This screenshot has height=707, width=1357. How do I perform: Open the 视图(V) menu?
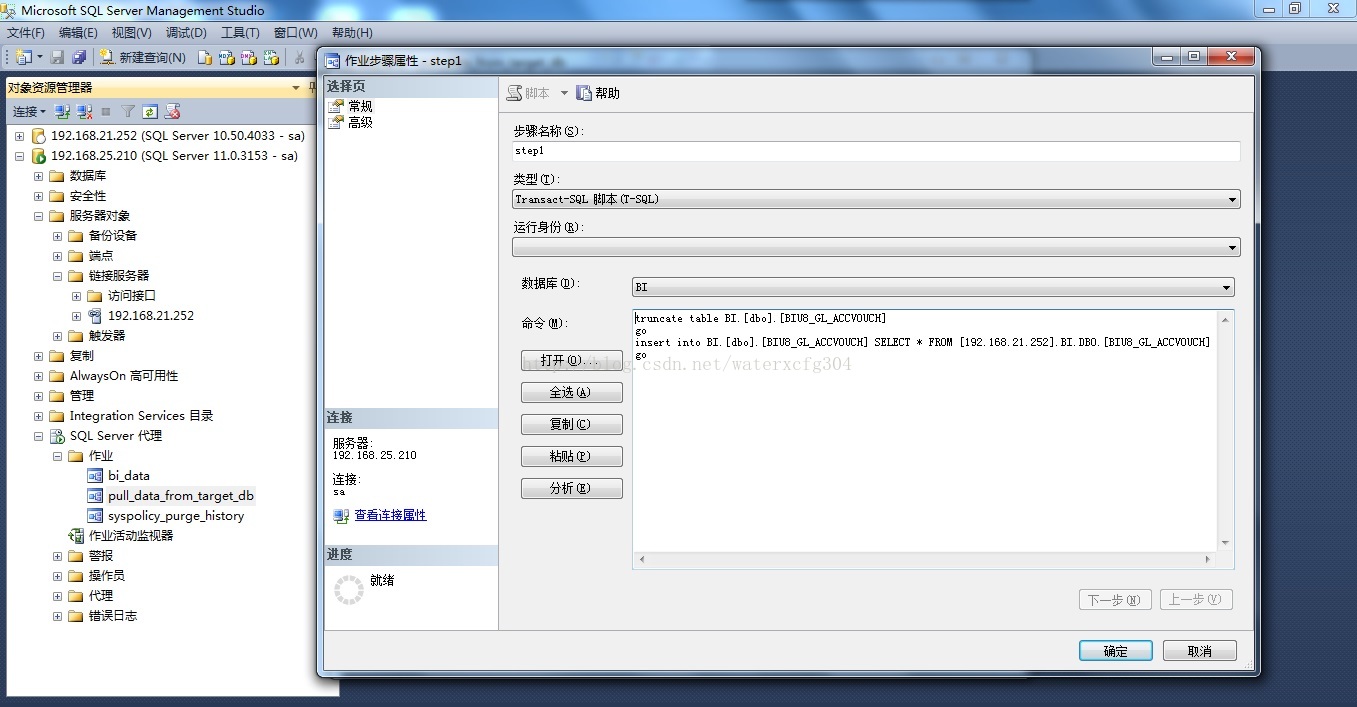(x=131, y=33)
